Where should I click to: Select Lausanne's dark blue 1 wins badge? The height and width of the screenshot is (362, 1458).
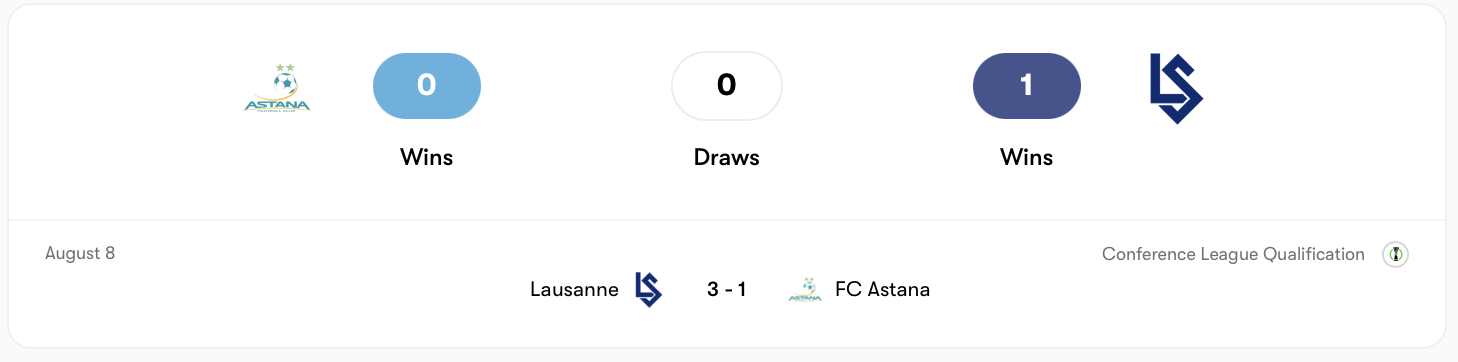coord(1027,85)
